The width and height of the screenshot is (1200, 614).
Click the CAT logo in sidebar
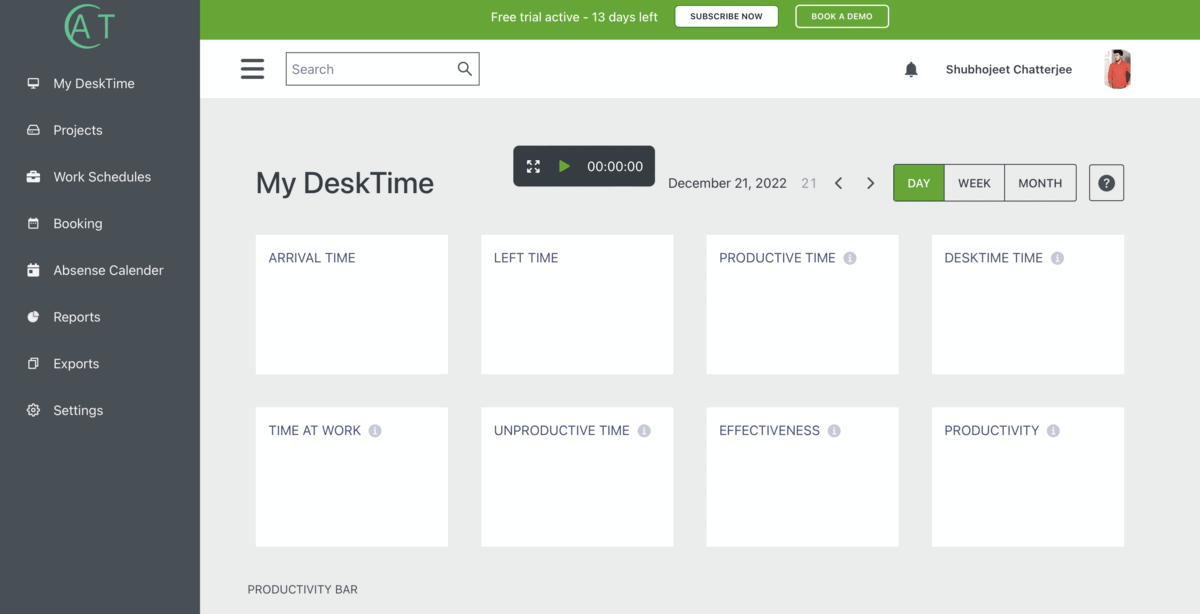[x=90, y=27]
